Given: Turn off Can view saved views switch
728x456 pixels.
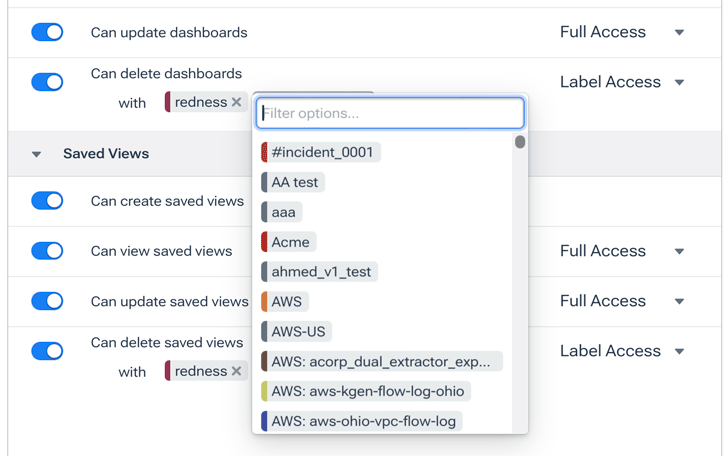Looking at the screenshot, I should coord(47,251).
